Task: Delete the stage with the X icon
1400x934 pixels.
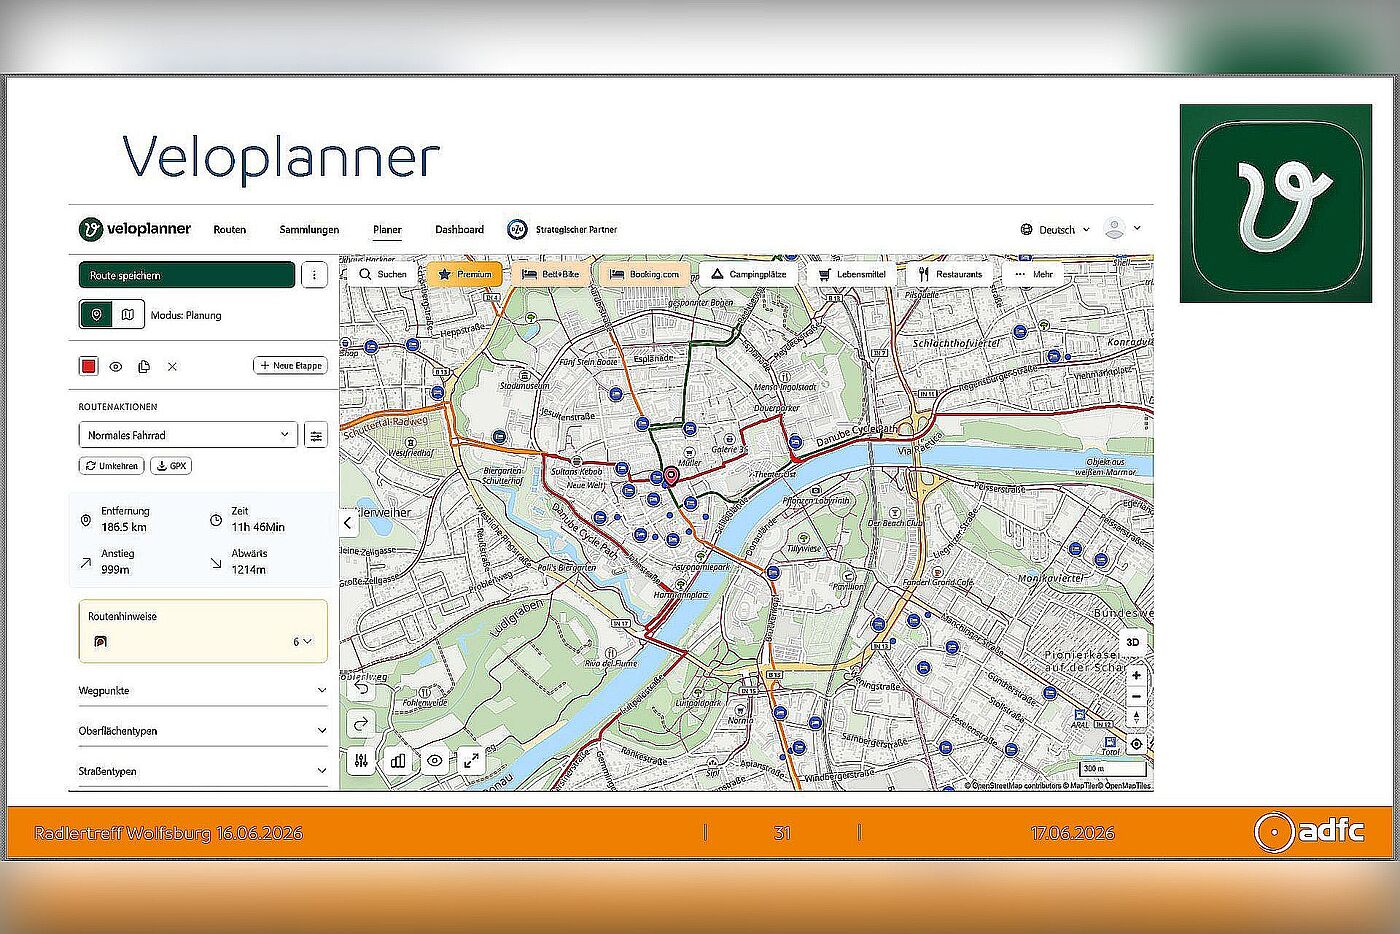Action: coord(172,367)
